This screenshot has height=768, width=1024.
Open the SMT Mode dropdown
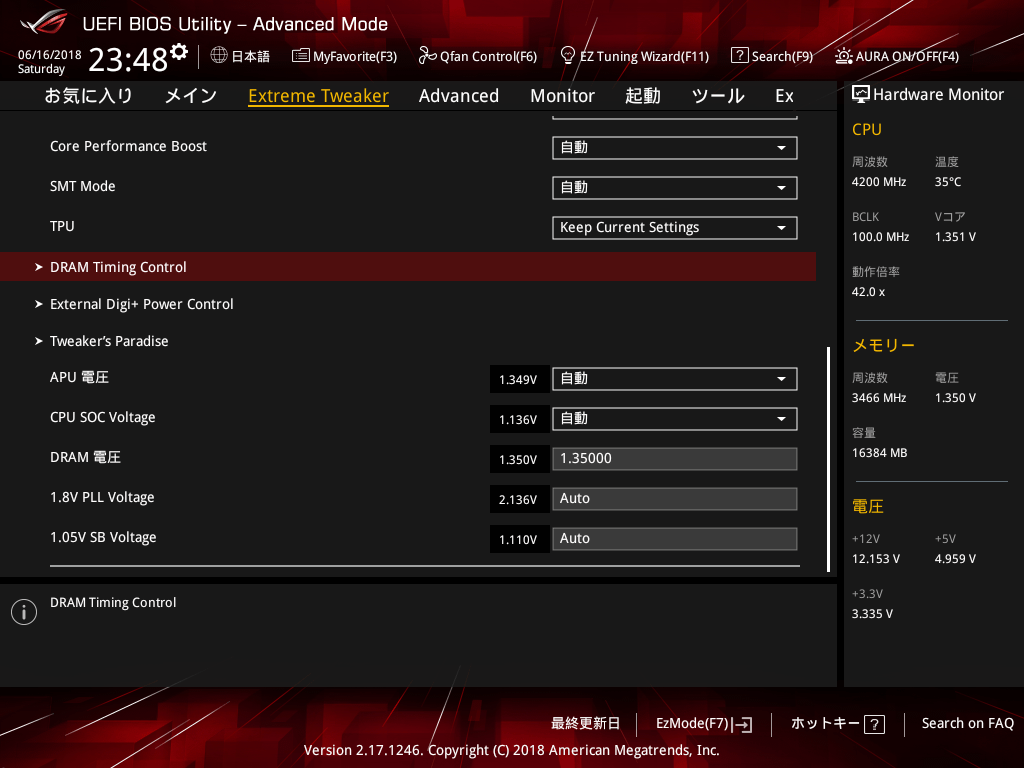[675, 188]
